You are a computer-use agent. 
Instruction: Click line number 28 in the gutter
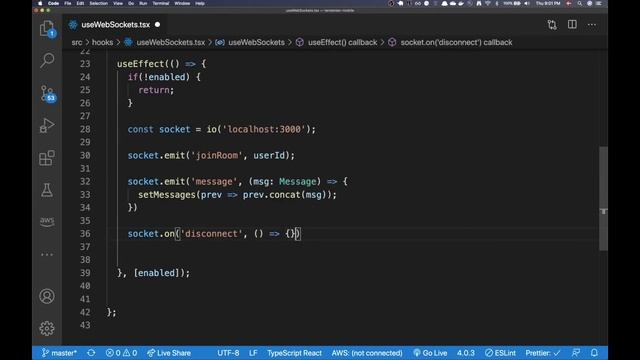85,129
